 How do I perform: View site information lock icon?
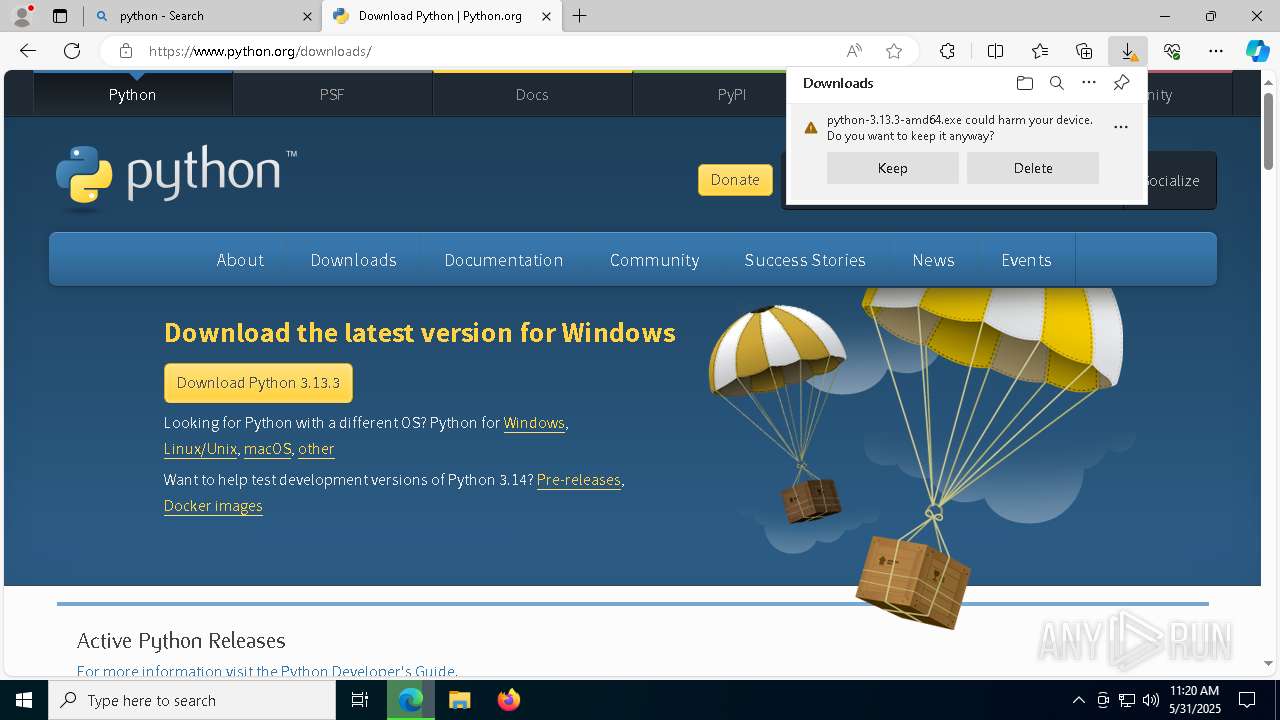tap(125, 51)
